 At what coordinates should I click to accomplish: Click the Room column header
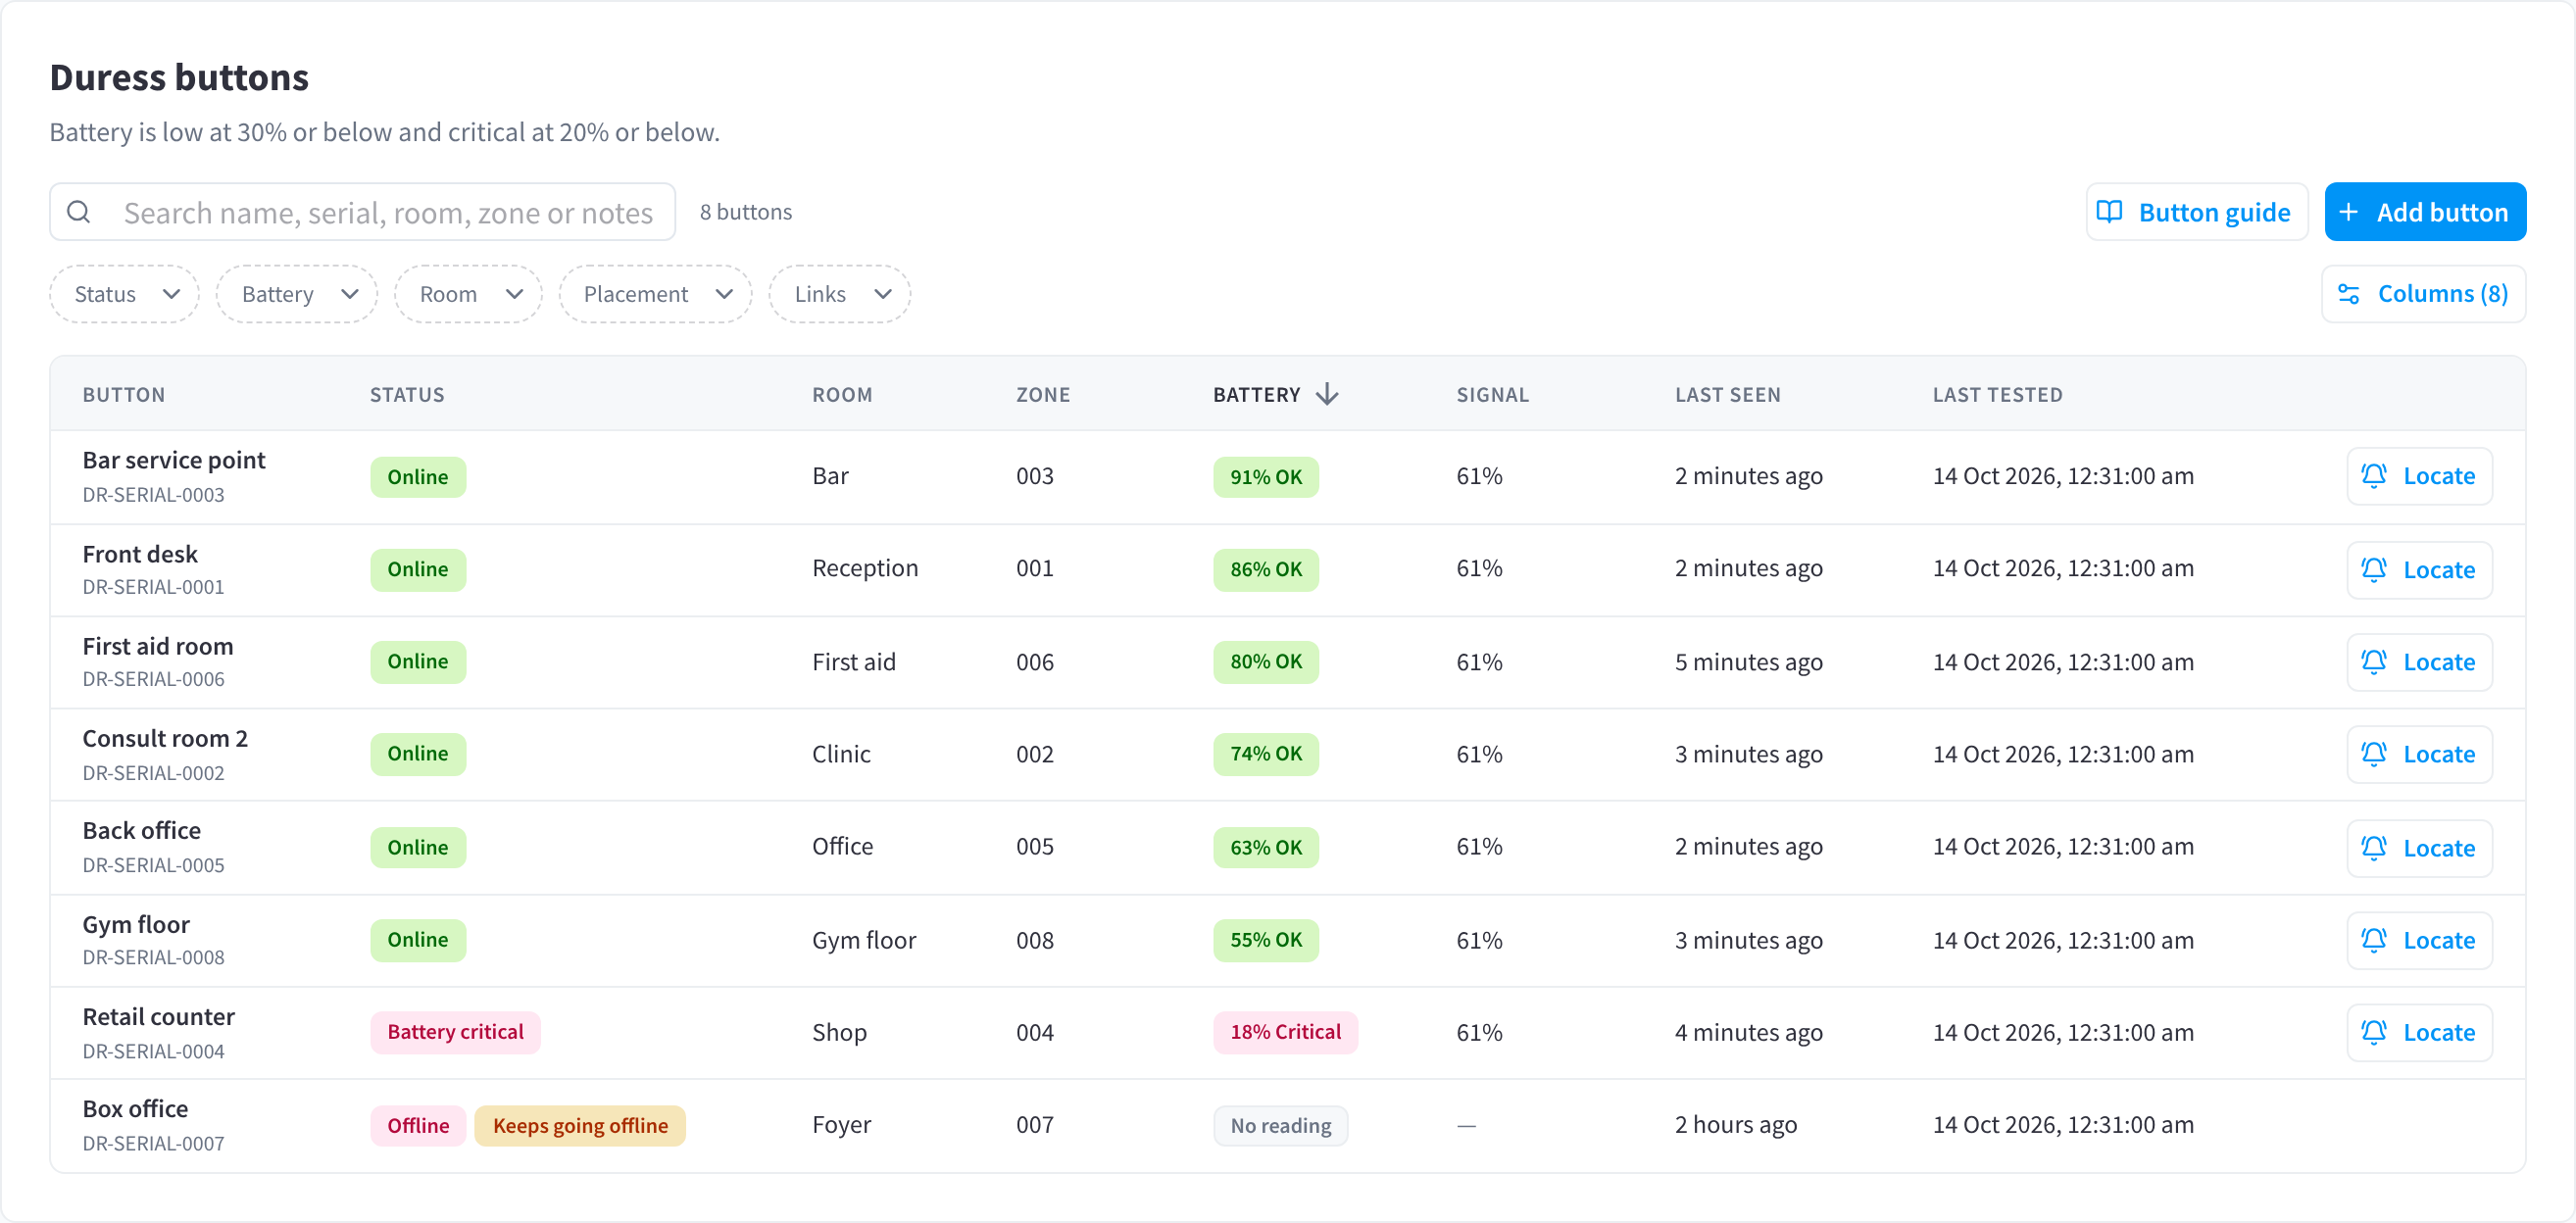pyautogui.click(x=842, y=395)
